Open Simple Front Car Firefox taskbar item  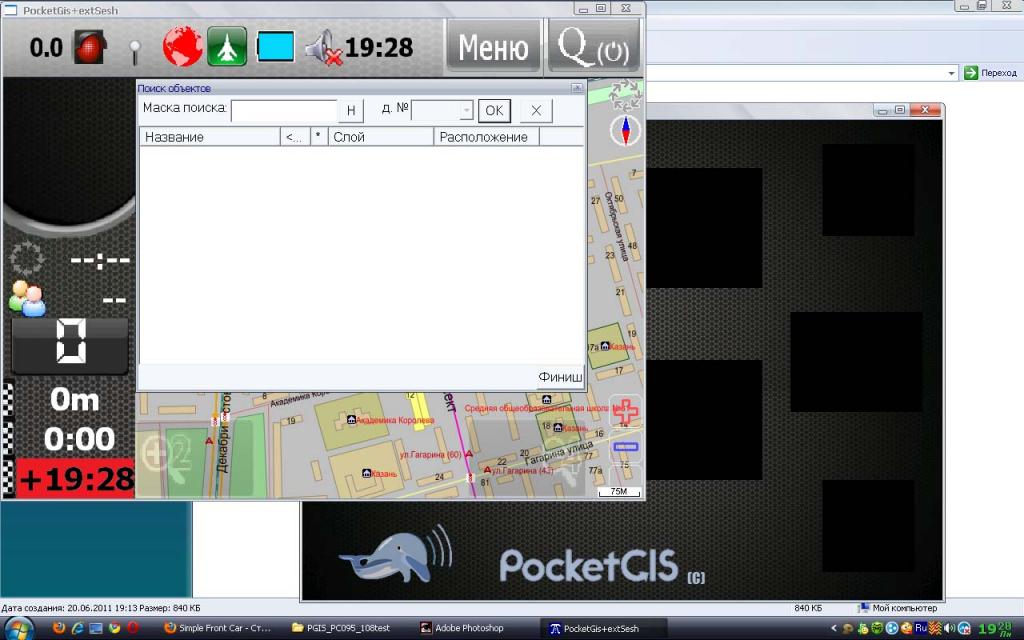tap(217, 628)
